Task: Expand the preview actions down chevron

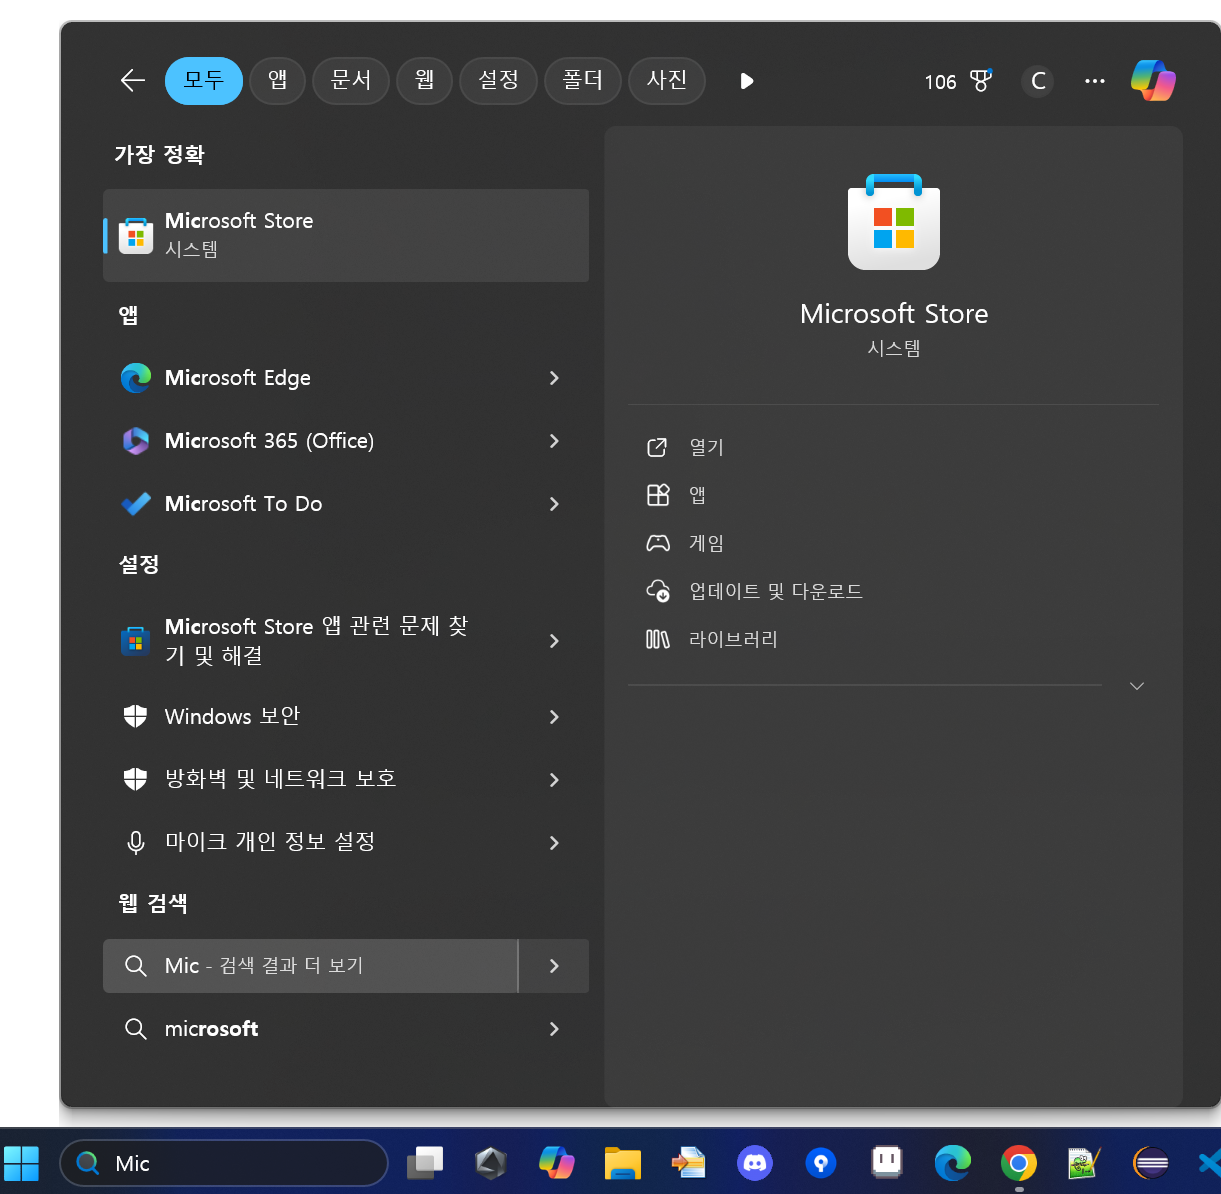Action: (1137, 686)
